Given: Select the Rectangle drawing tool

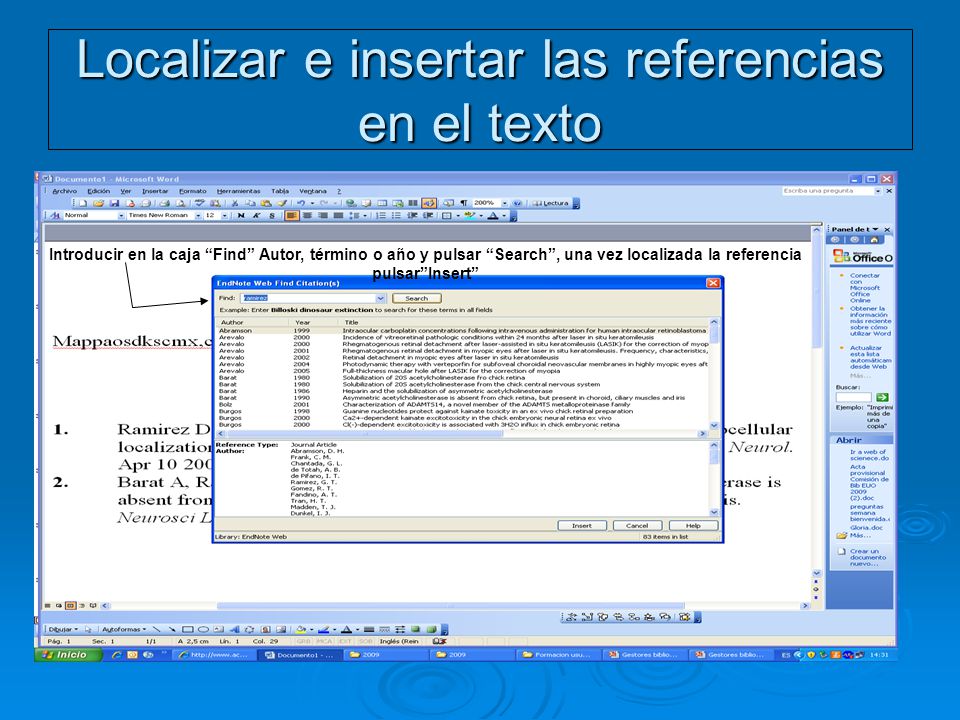Looking at the screenshot, I should [x=188, y=629].
